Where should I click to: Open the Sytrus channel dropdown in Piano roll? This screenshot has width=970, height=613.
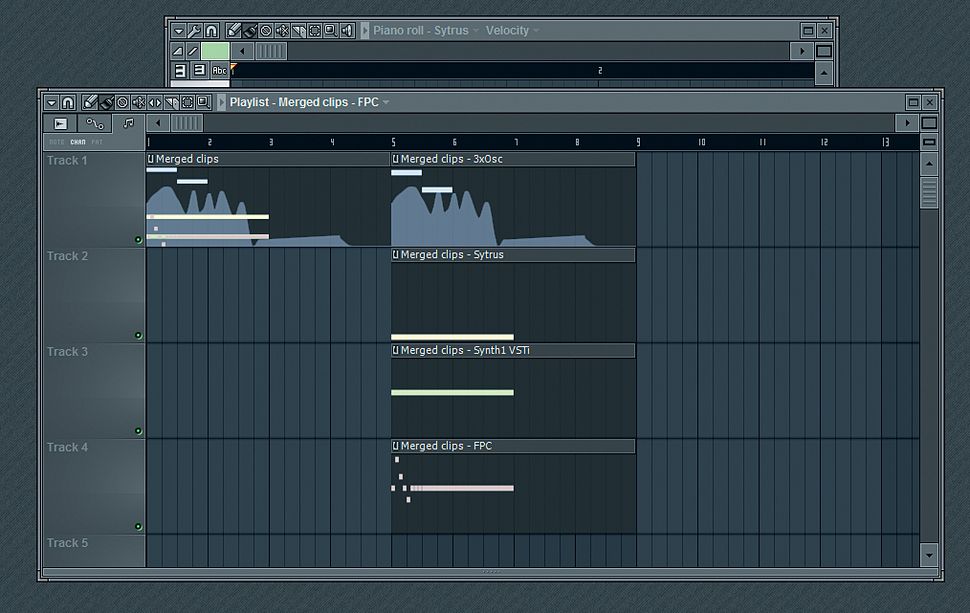[476, 30]
